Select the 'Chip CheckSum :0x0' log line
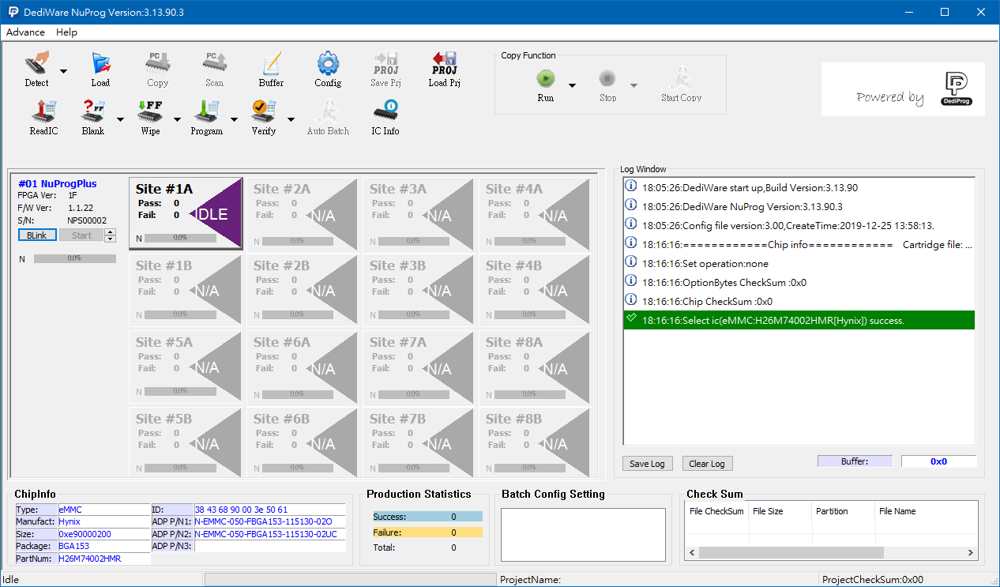Image resolution: width=1000 pixels, height=587 pixels. pyautogui.click(x=798, y=301)
